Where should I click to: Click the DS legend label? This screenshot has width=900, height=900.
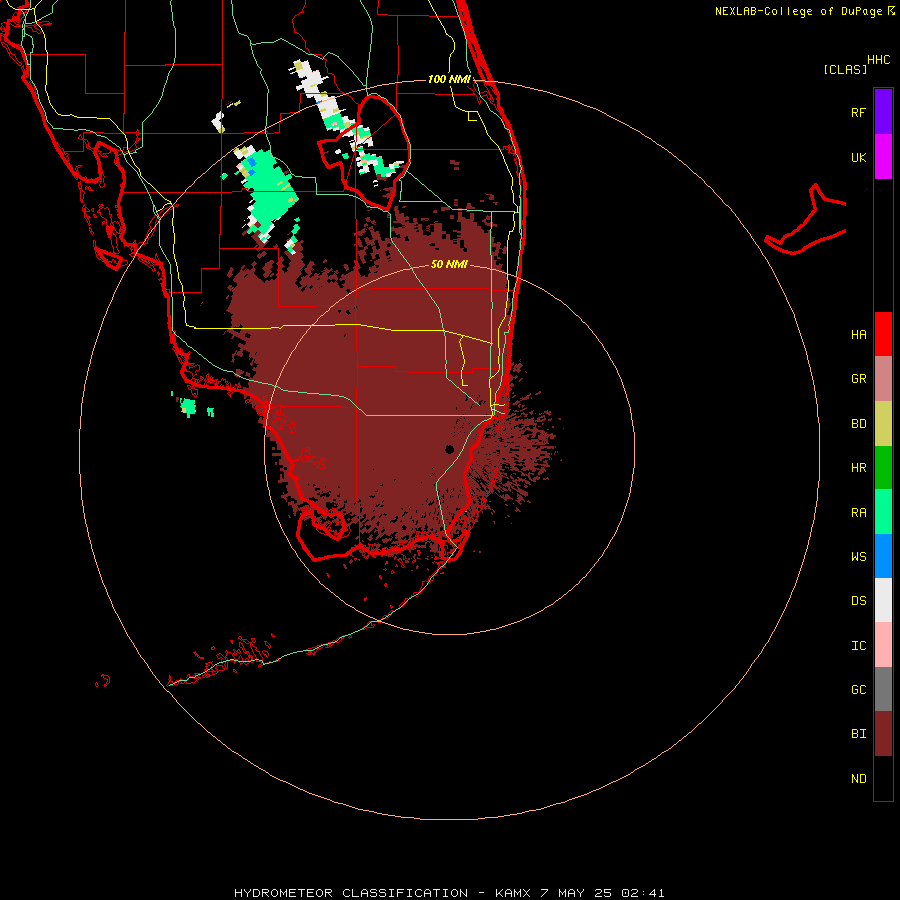coord(858,601)
